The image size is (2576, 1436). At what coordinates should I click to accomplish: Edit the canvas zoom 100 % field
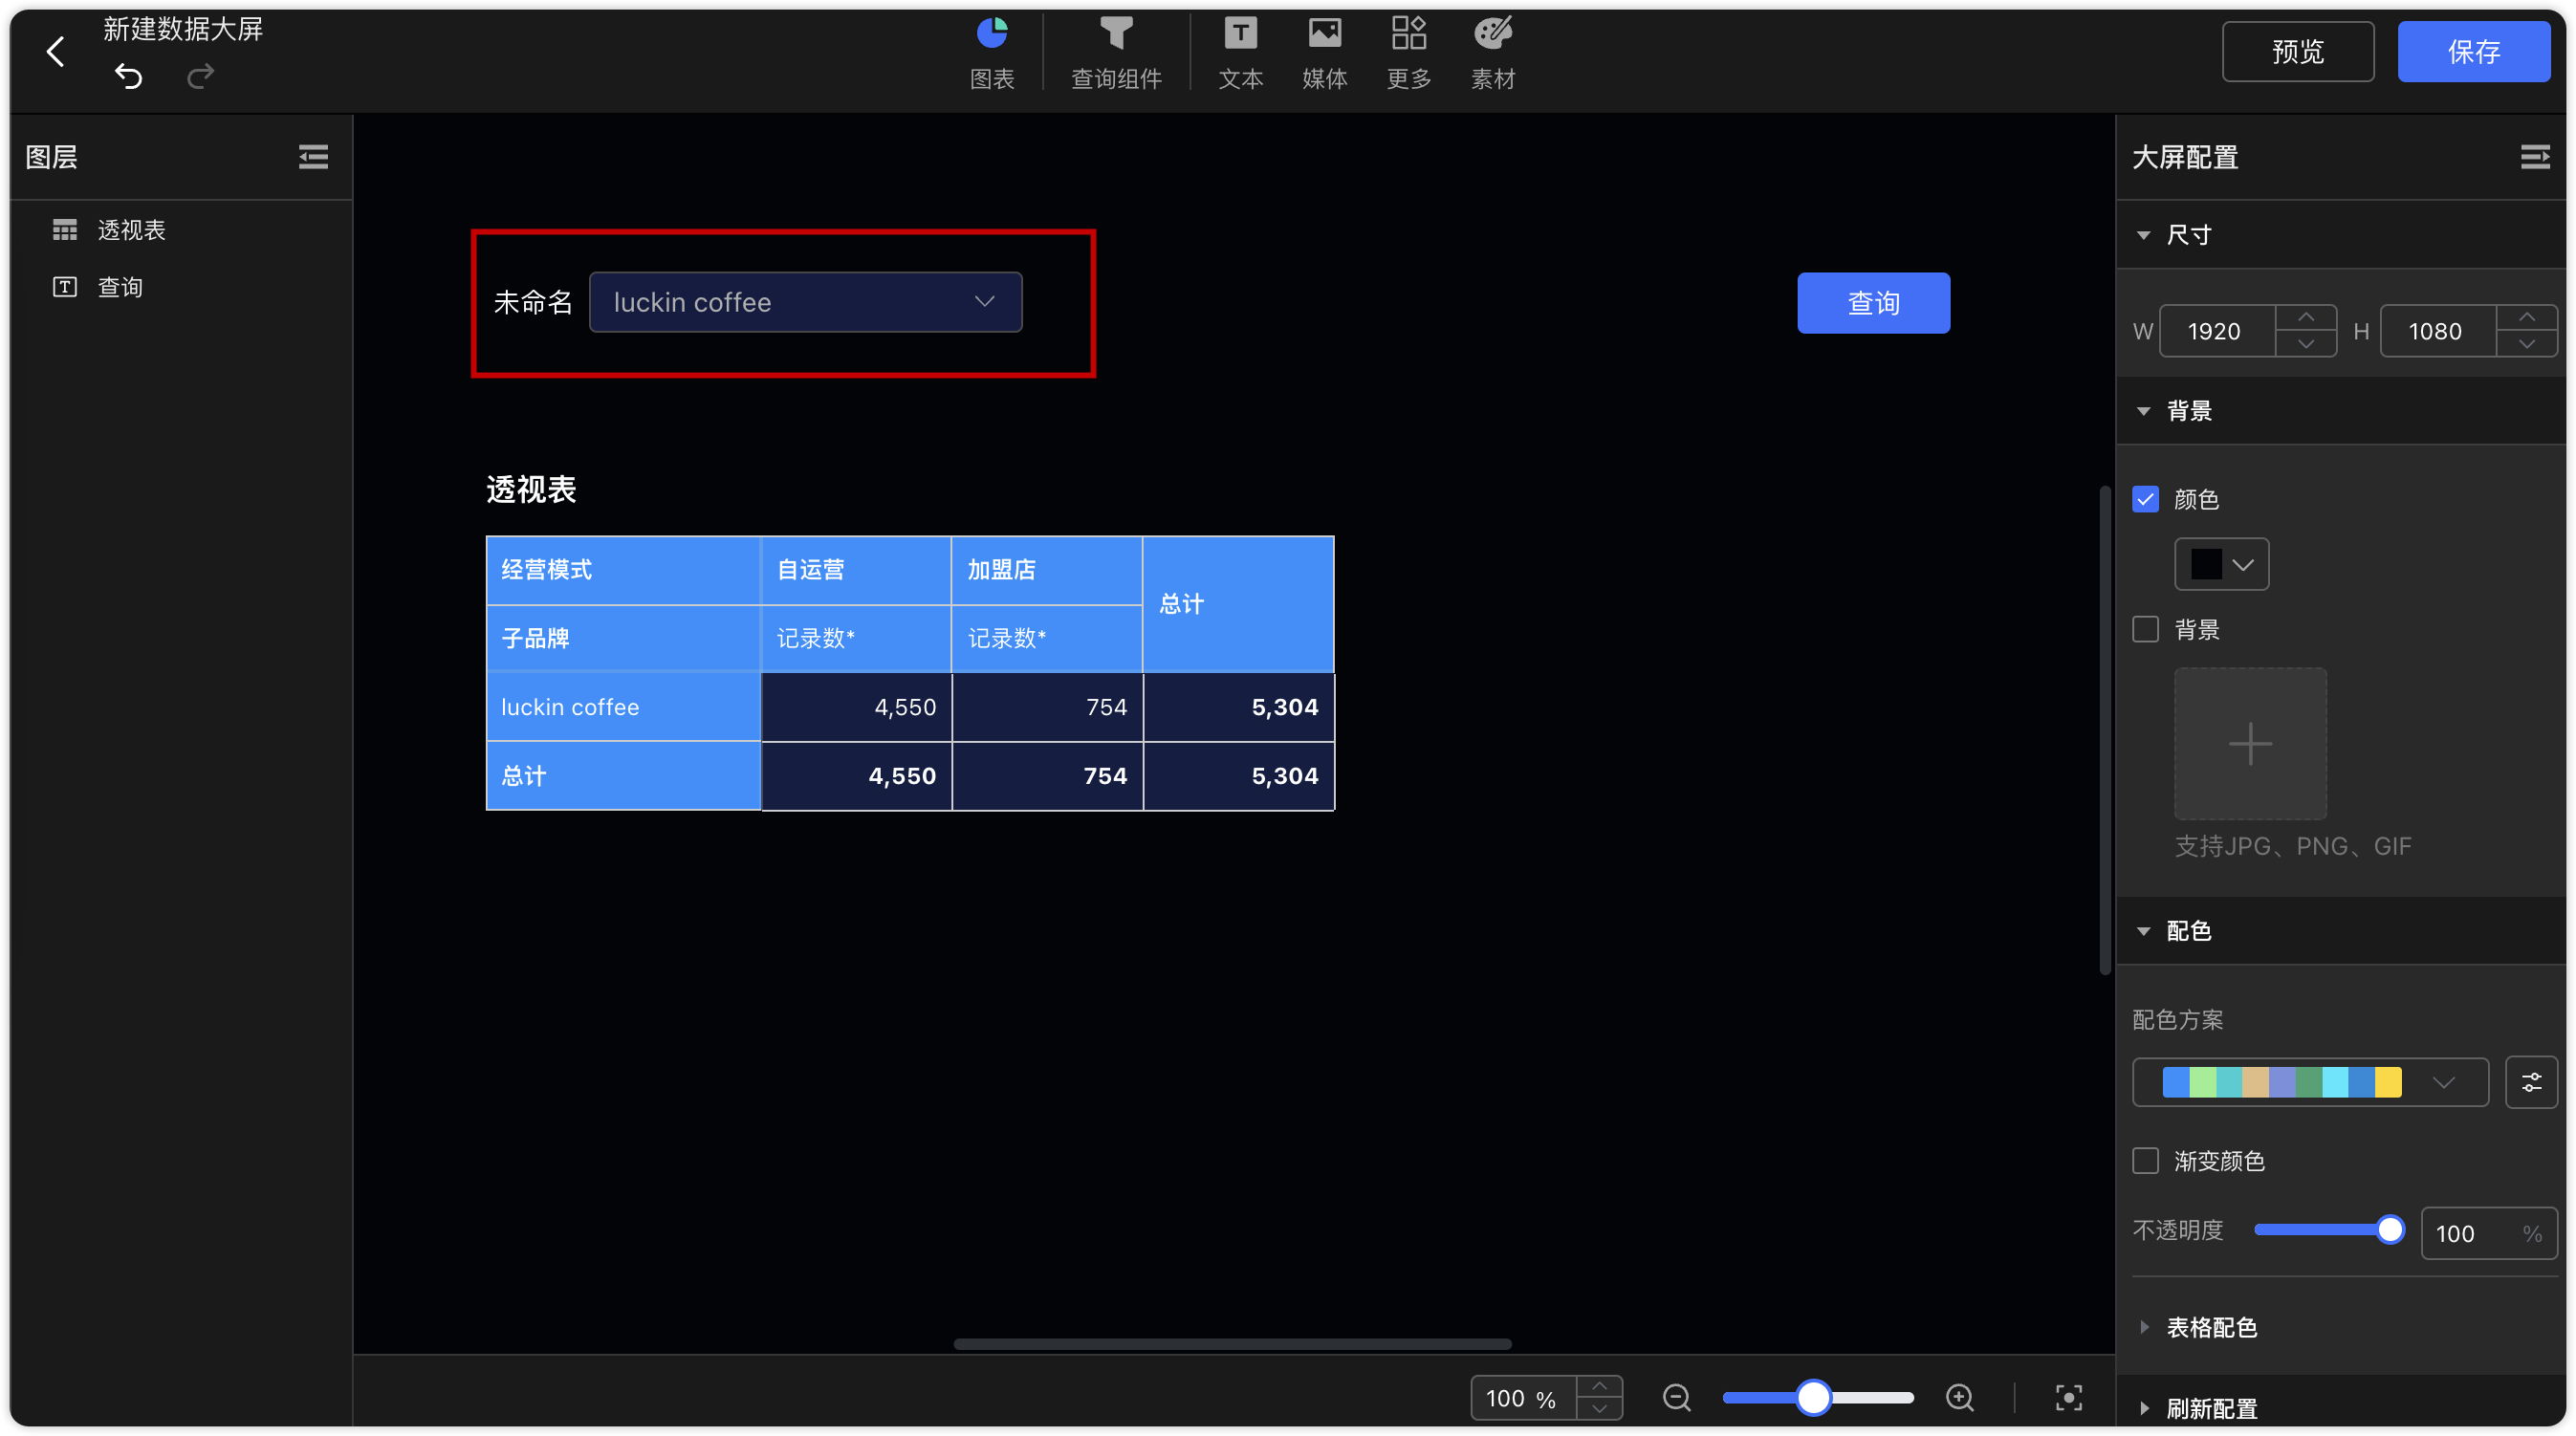pyautogui.click(x=1523, y=1398)
